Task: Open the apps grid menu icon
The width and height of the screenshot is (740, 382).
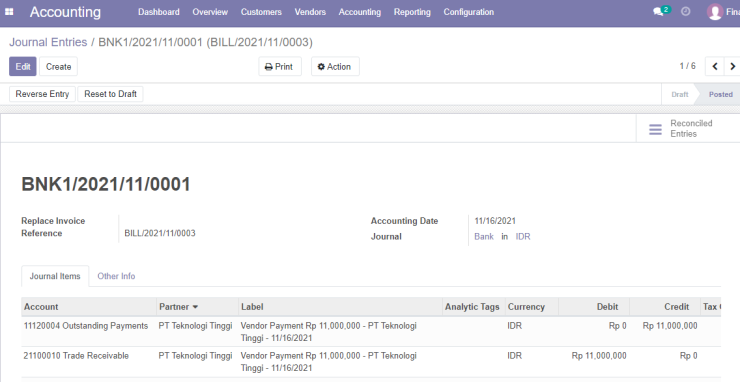Action: (x=9, y=12)
